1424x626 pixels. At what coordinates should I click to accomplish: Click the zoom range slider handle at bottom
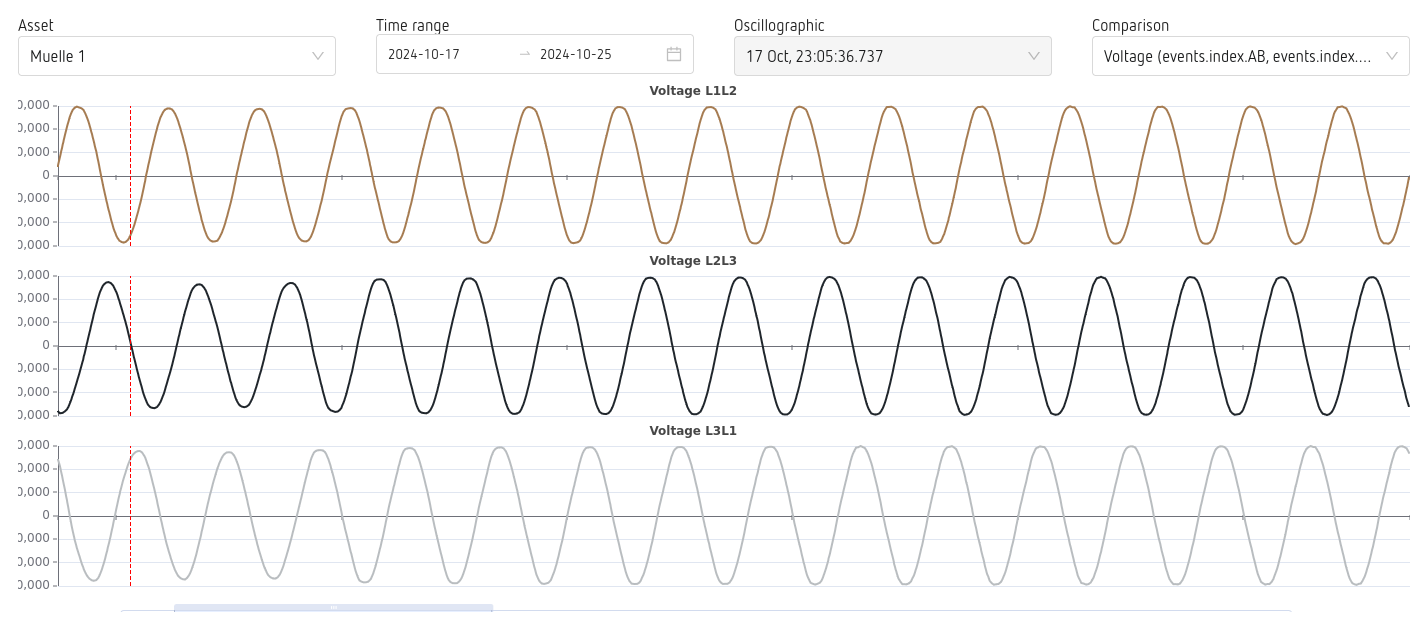pyautogui.click(x=333, y=608)
